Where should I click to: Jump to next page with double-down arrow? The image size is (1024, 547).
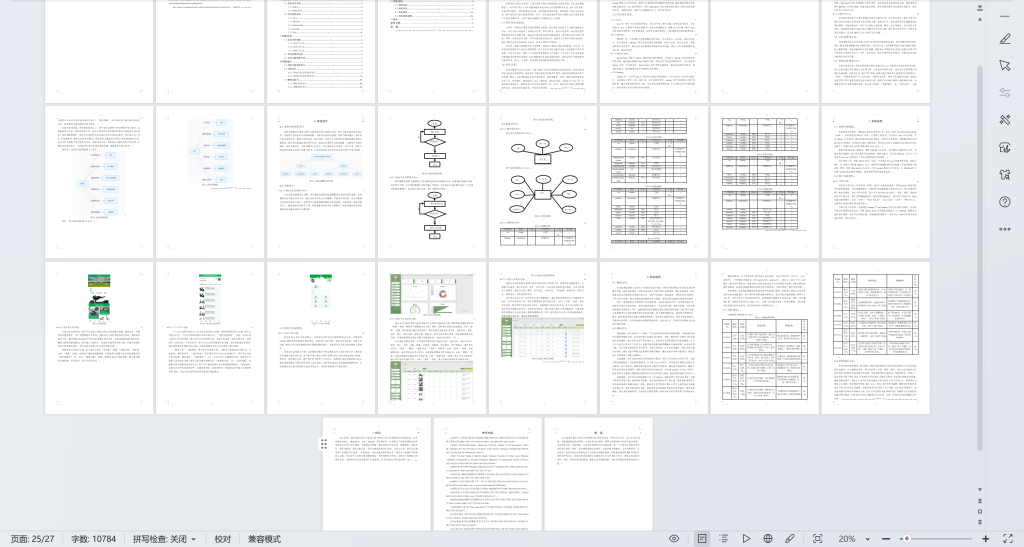[x=980, y=522]
